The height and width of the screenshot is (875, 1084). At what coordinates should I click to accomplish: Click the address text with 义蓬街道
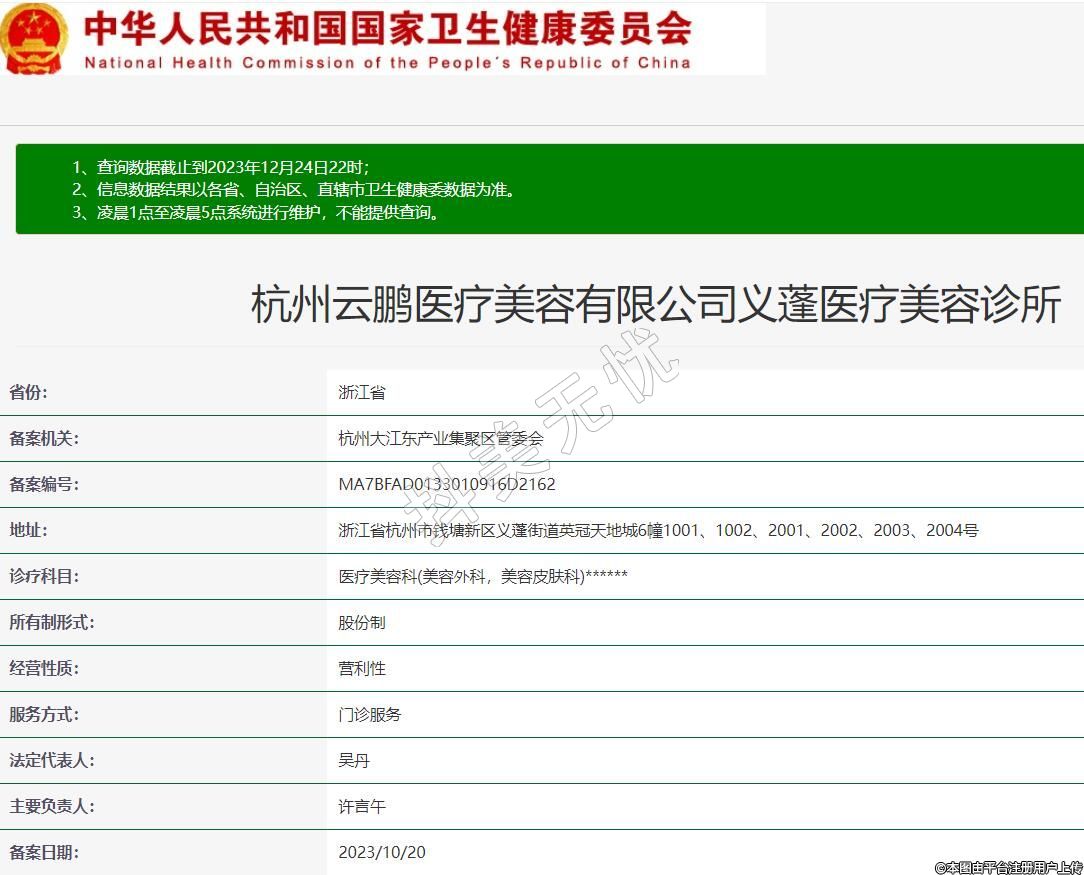pyautogui.click(x=658, y=531)
